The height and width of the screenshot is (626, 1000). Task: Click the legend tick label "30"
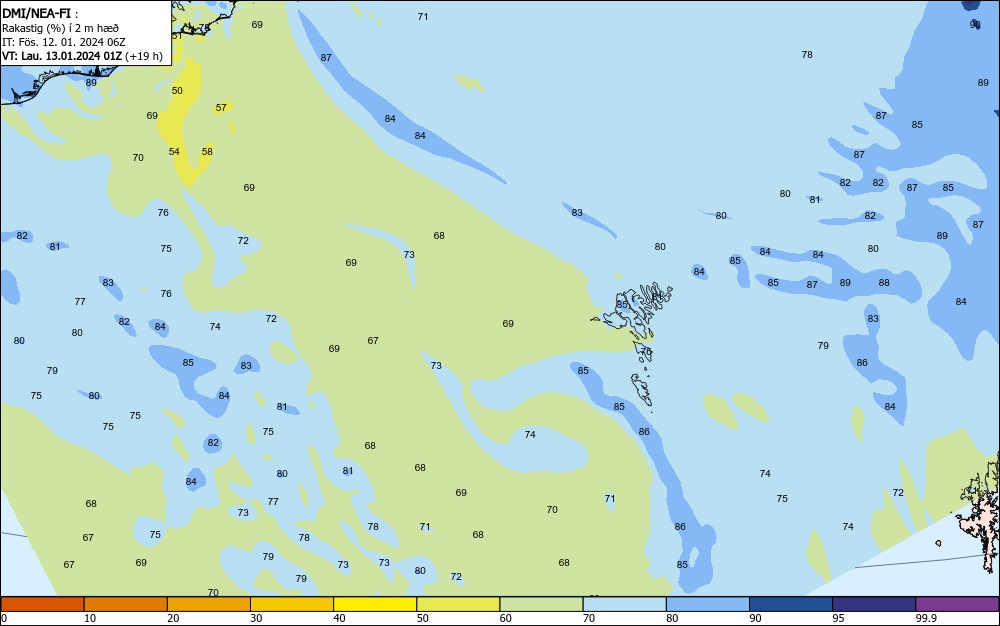[256, 618]
